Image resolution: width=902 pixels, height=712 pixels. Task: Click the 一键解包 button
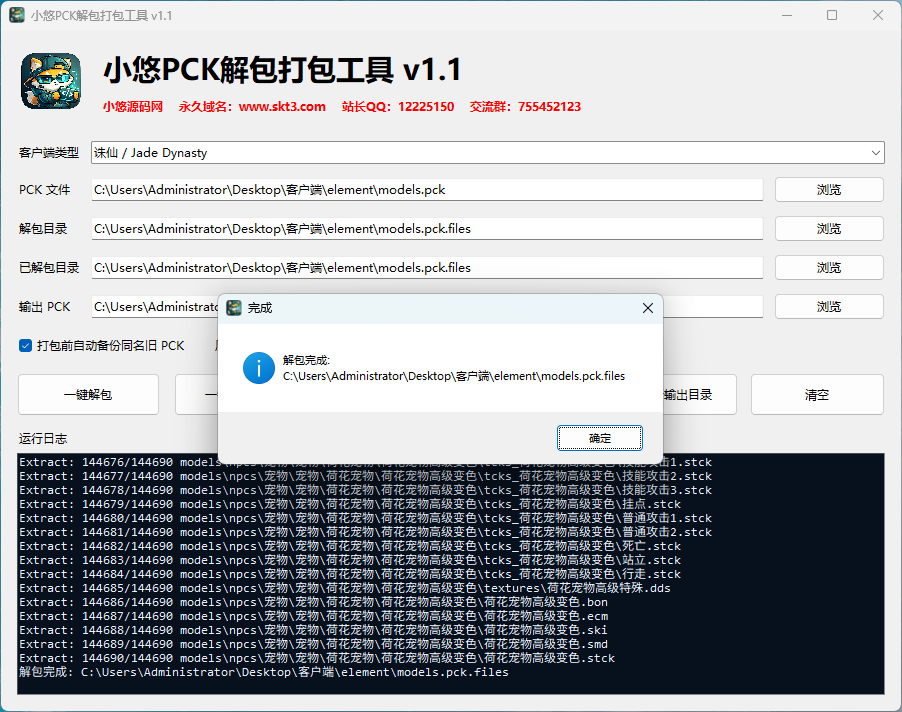(x=88, y=395)
